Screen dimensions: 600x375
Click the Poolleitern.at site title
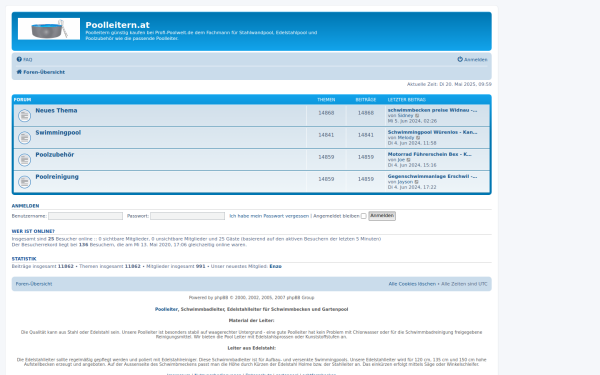[117, 25]
